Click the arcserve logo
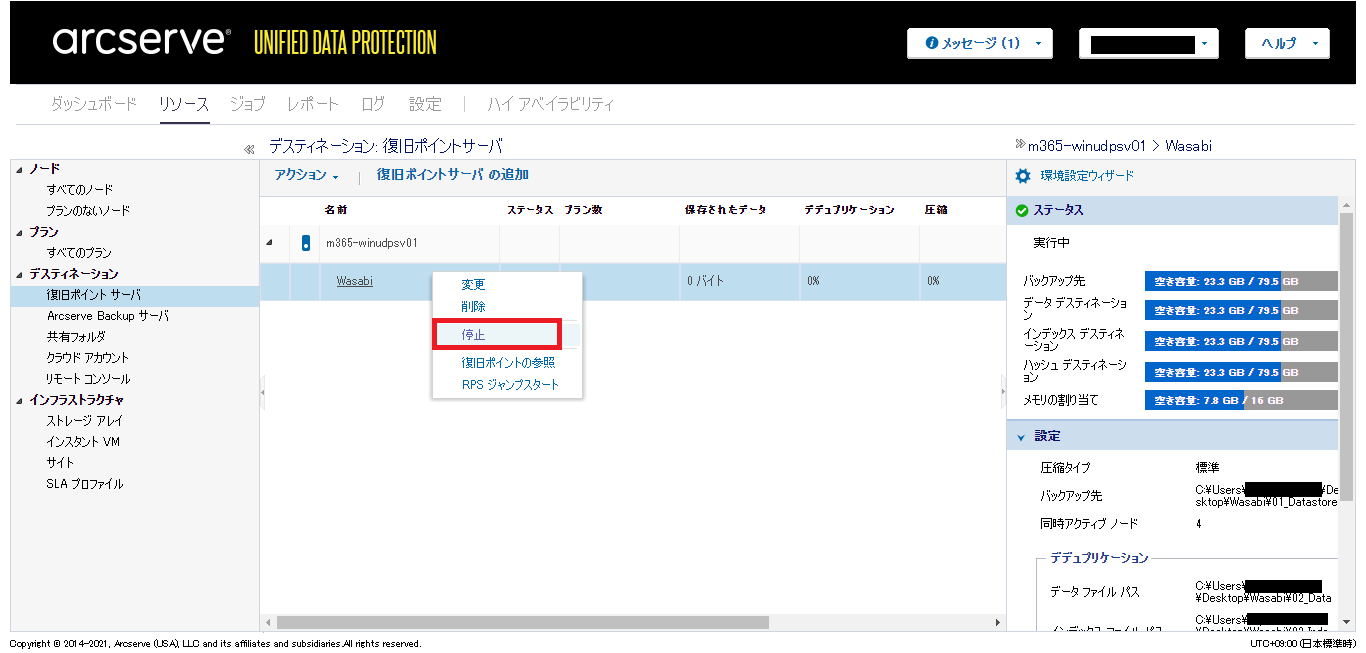Image resolution: width=1366 pixels, height=653 pixels. [141, 41]
